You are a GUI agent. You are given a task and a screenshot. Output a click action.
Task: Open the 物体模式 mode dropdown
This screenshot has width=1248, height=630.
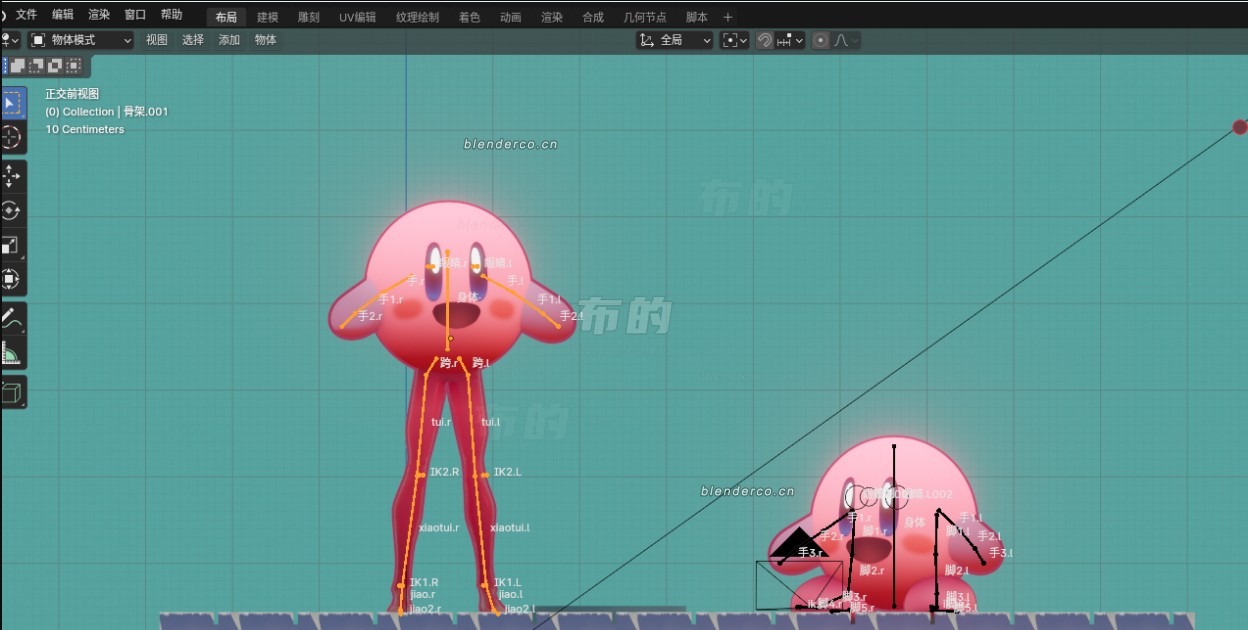coord(81,40)
